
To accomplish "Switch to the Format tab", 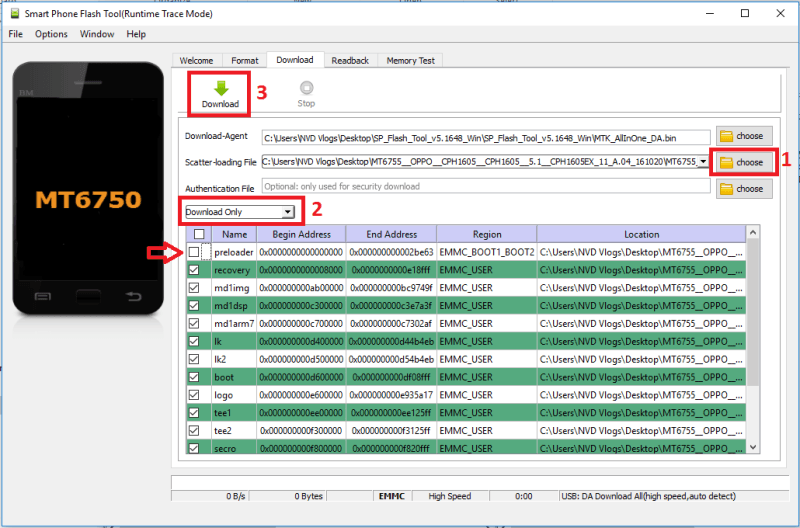I will (x=245, y=61).
